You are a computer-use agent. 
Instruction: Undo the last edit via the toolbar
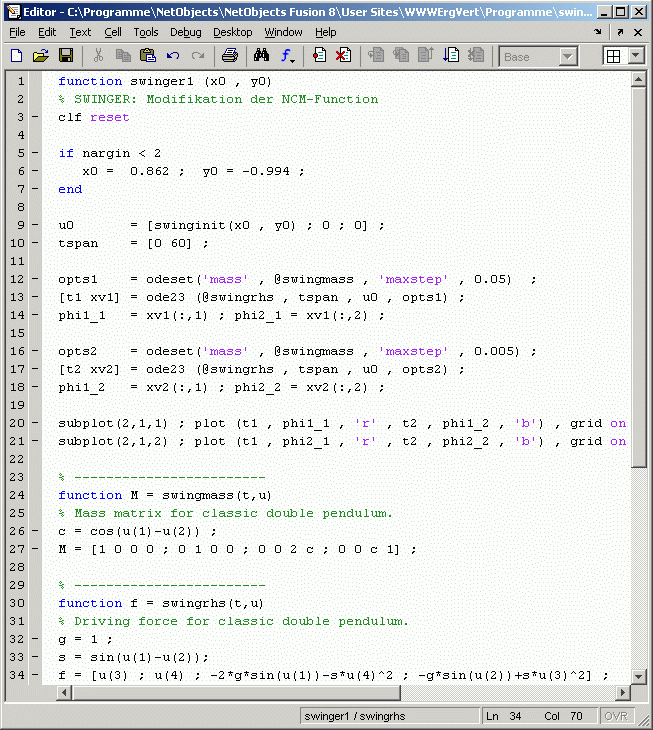[x=173, y=56]
